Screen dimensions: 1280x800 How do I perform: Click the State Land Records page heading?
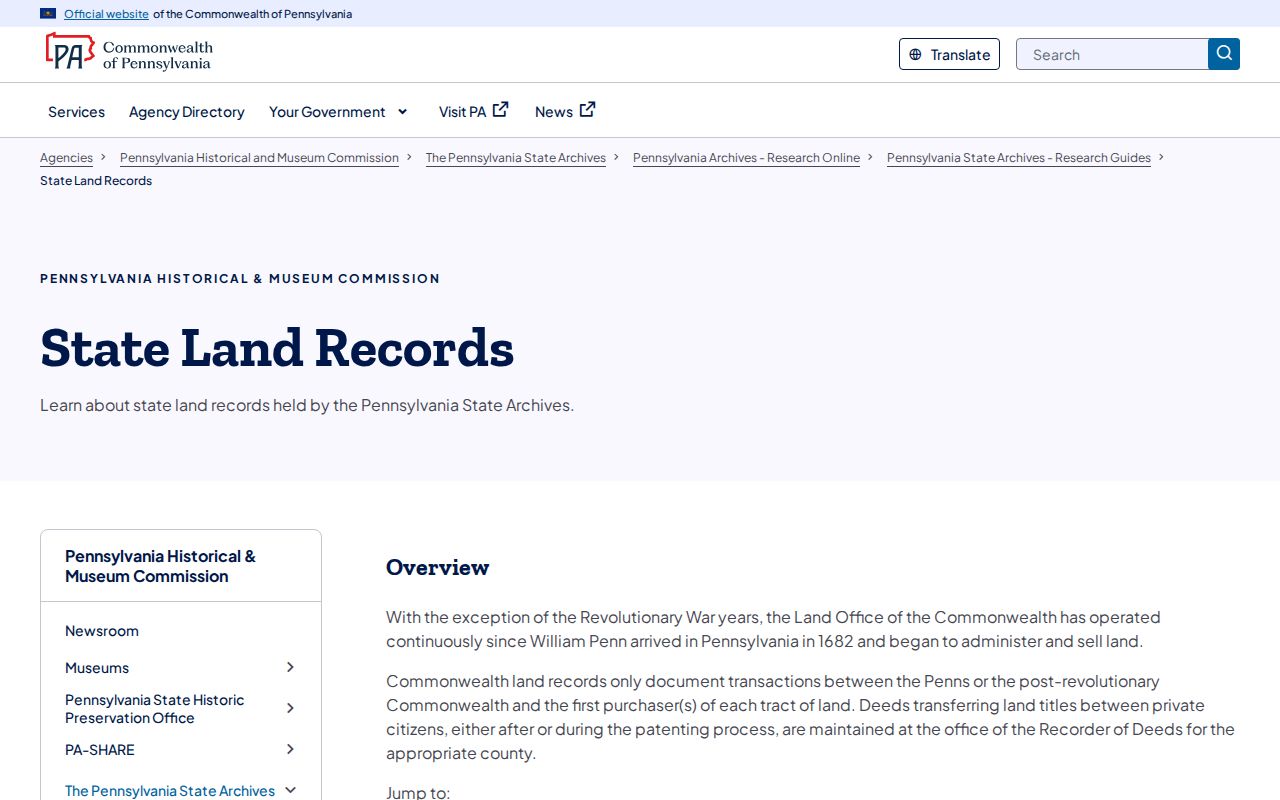[277, 348]
